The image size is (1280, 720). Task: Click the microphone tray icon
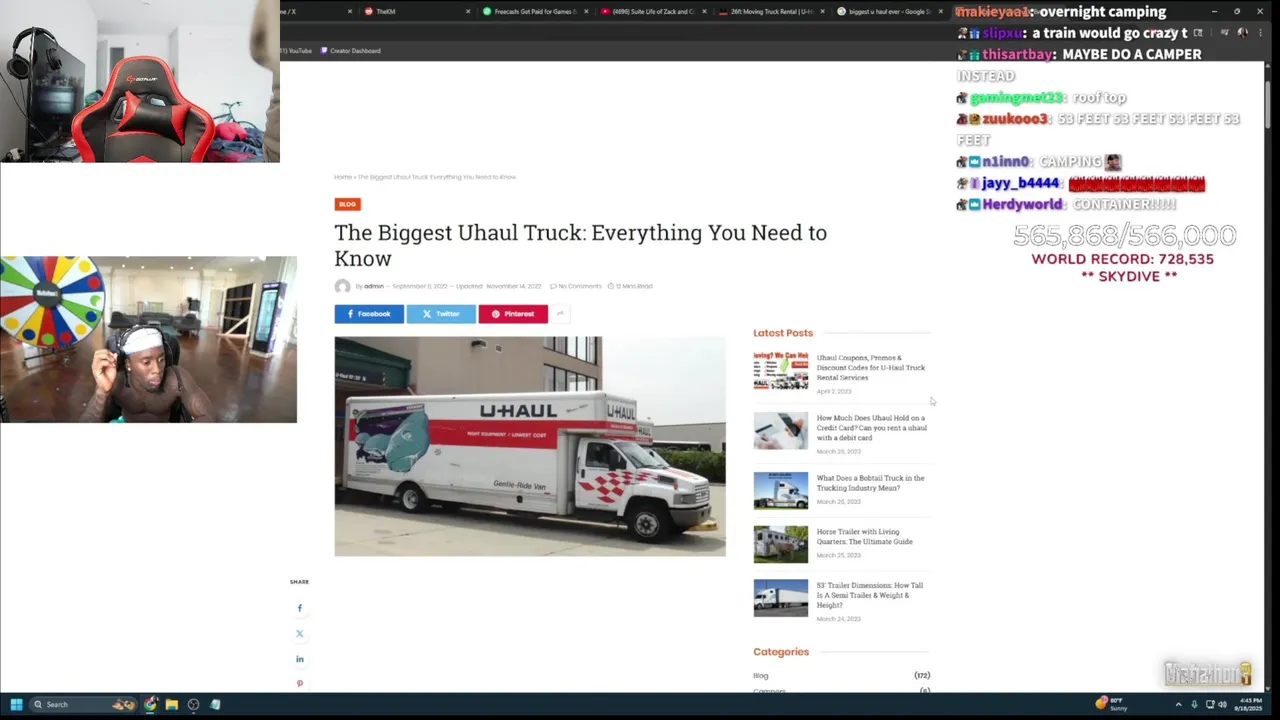pos(1194,704)
